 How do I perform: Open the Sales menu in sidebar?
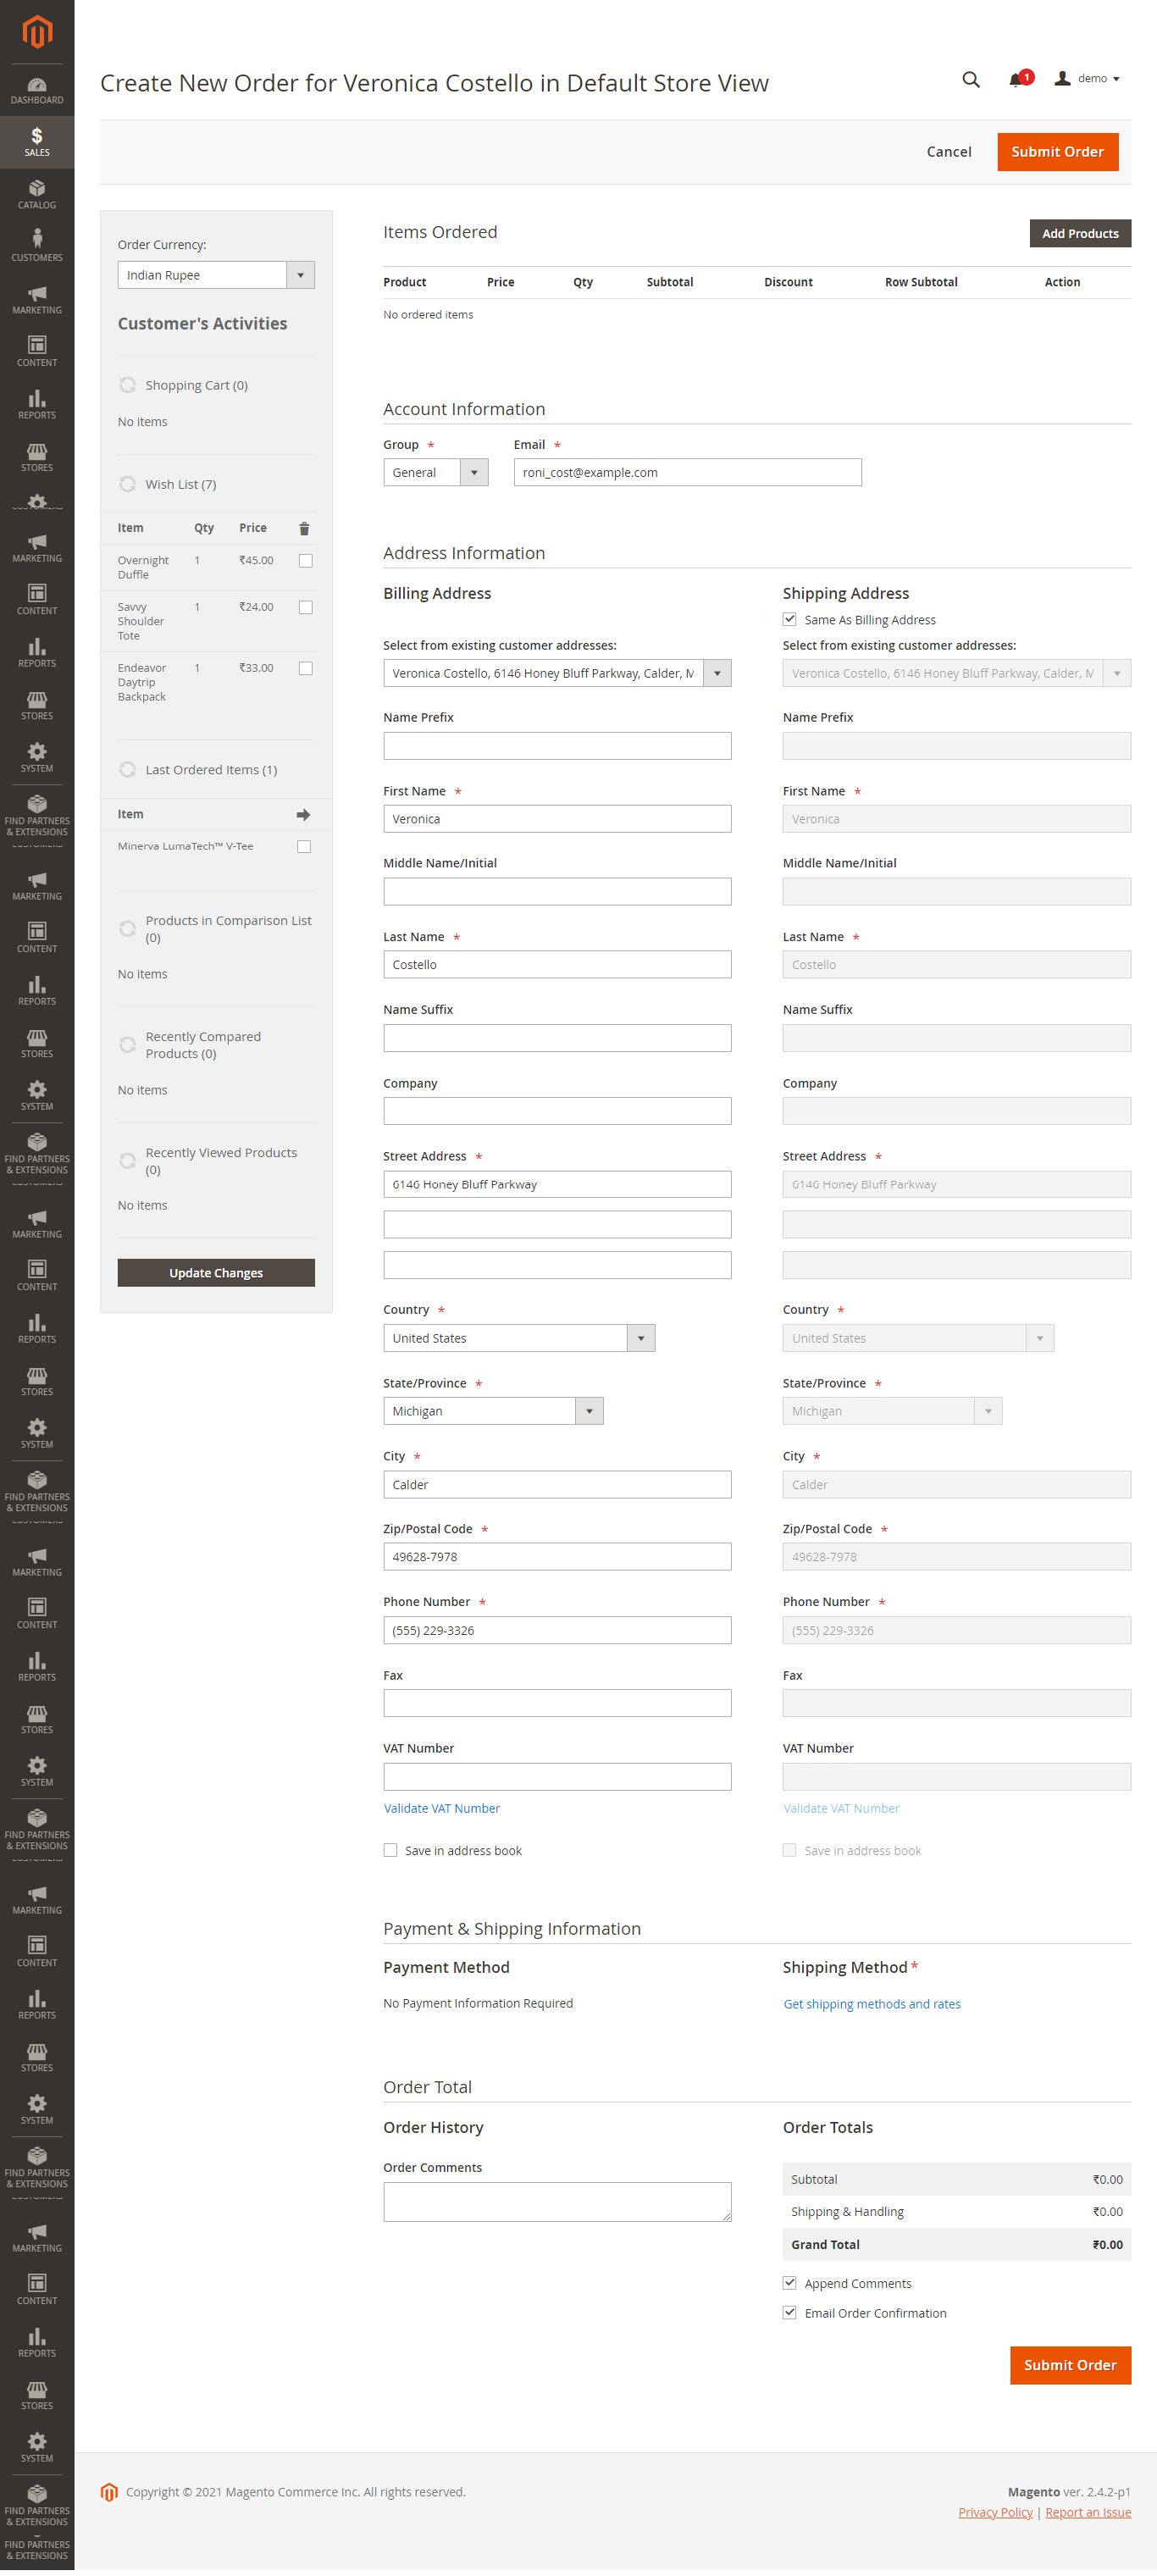coord(37,142)
